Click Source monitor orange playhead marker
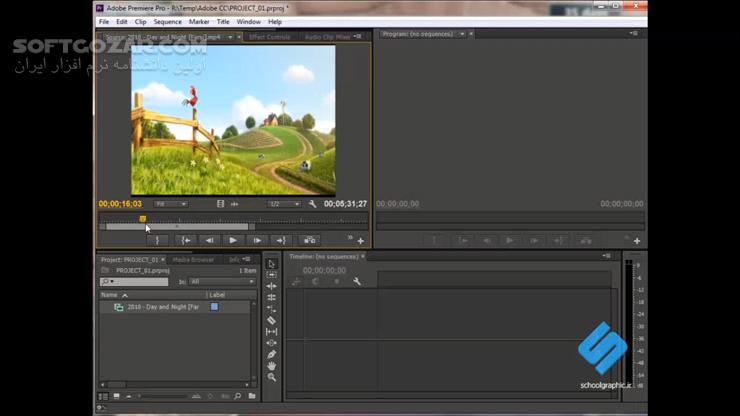The width and height of the screenshot is (740, 416). tap(143, 219)
